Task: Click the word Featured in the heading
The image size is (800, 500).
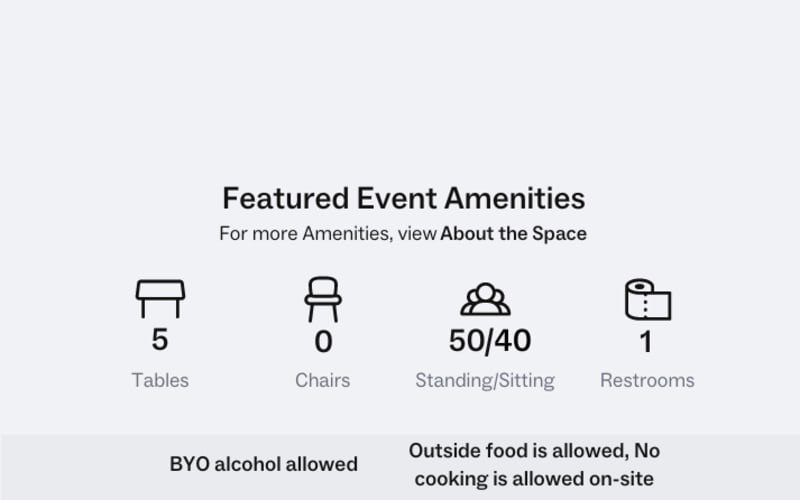Action: point(286,198)
